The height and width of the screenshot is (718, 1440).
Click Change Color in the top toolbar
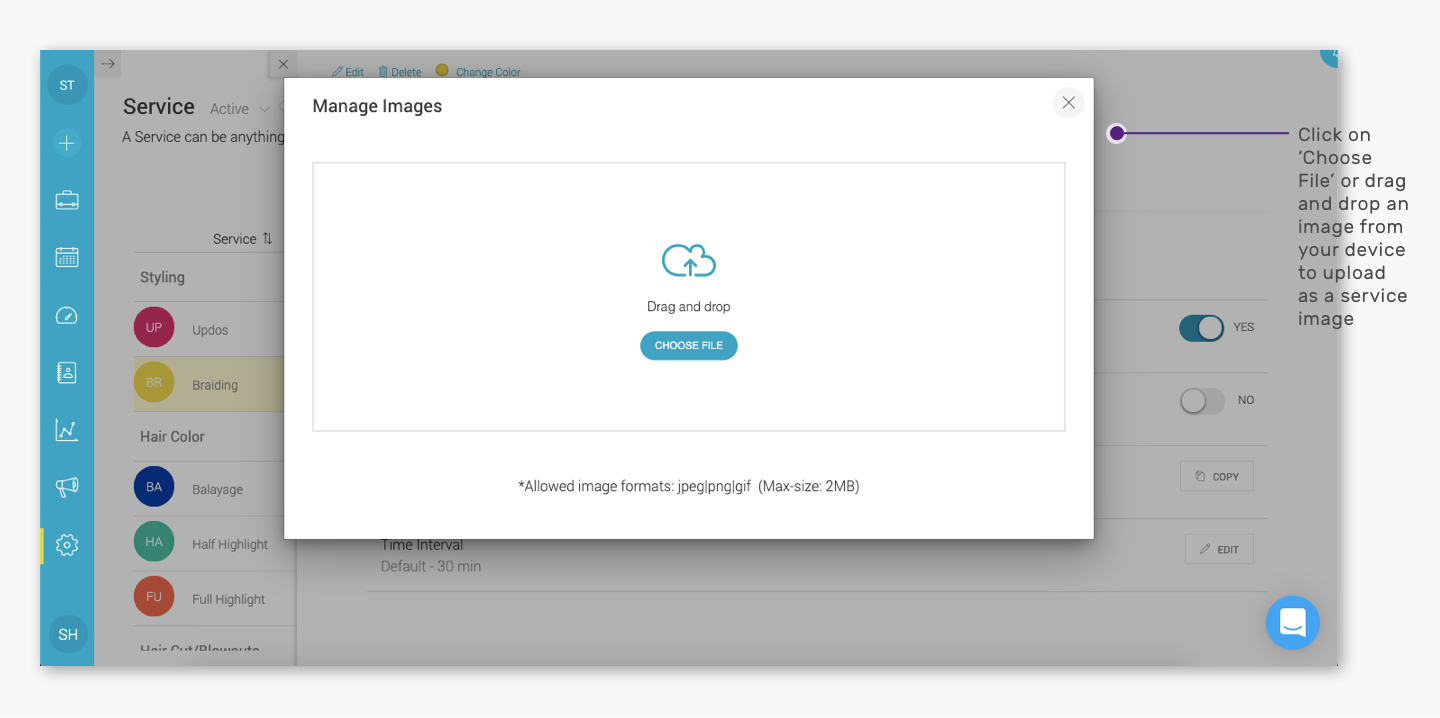click(488, 72)
